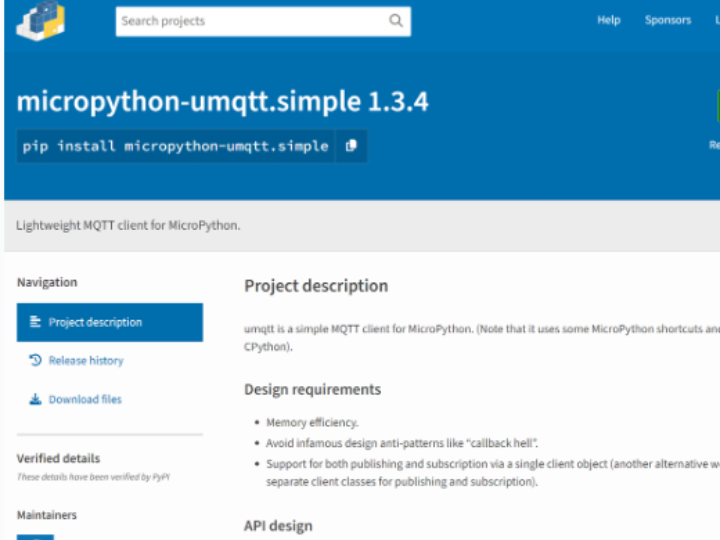Click the Download files arrow icon
The height and width of the screenshot is (540, 720).
click(35, 399)
